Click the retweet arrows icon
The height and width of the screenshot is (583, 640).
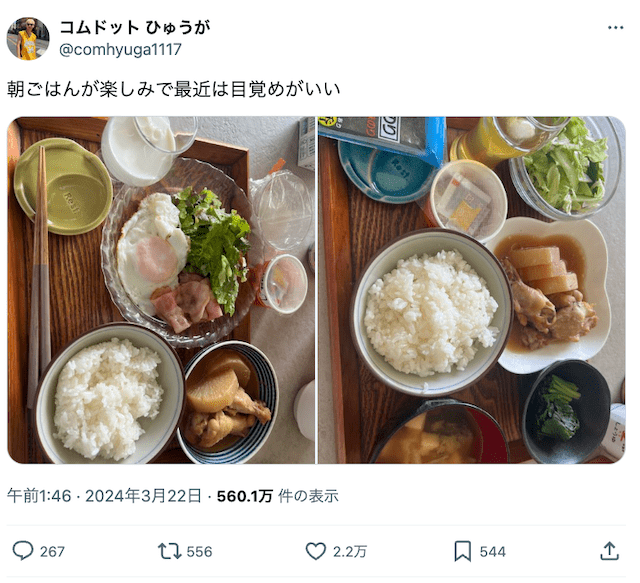169,551
